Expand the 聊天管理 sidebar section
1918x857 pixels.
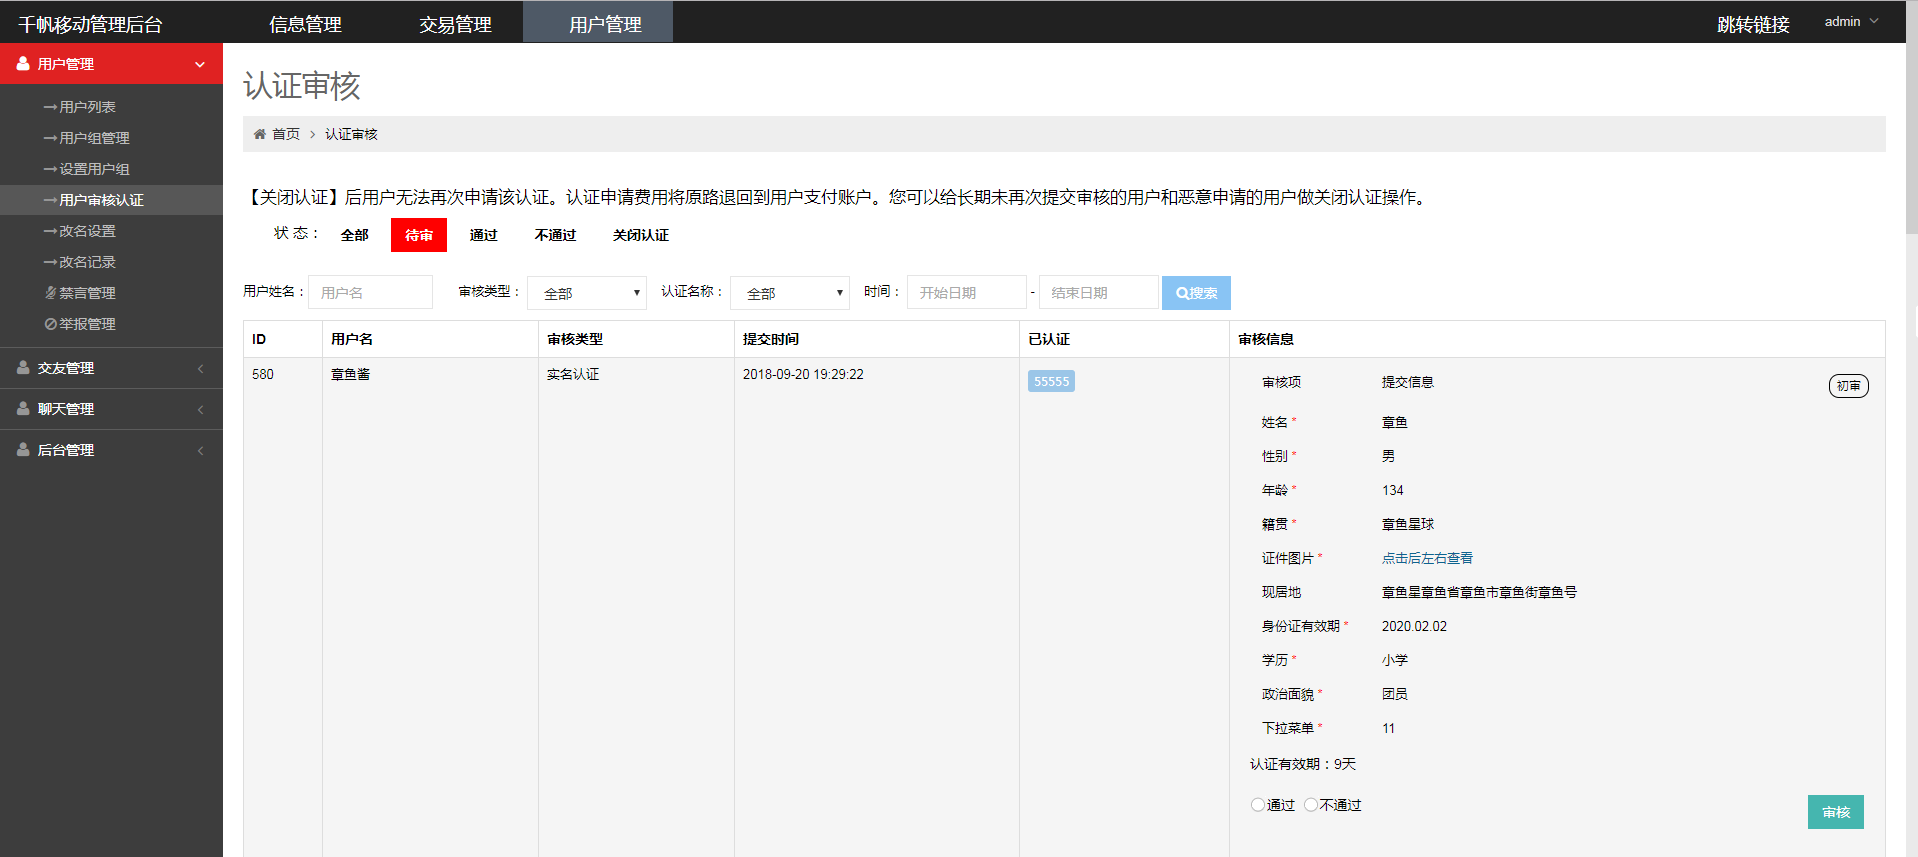111,409
